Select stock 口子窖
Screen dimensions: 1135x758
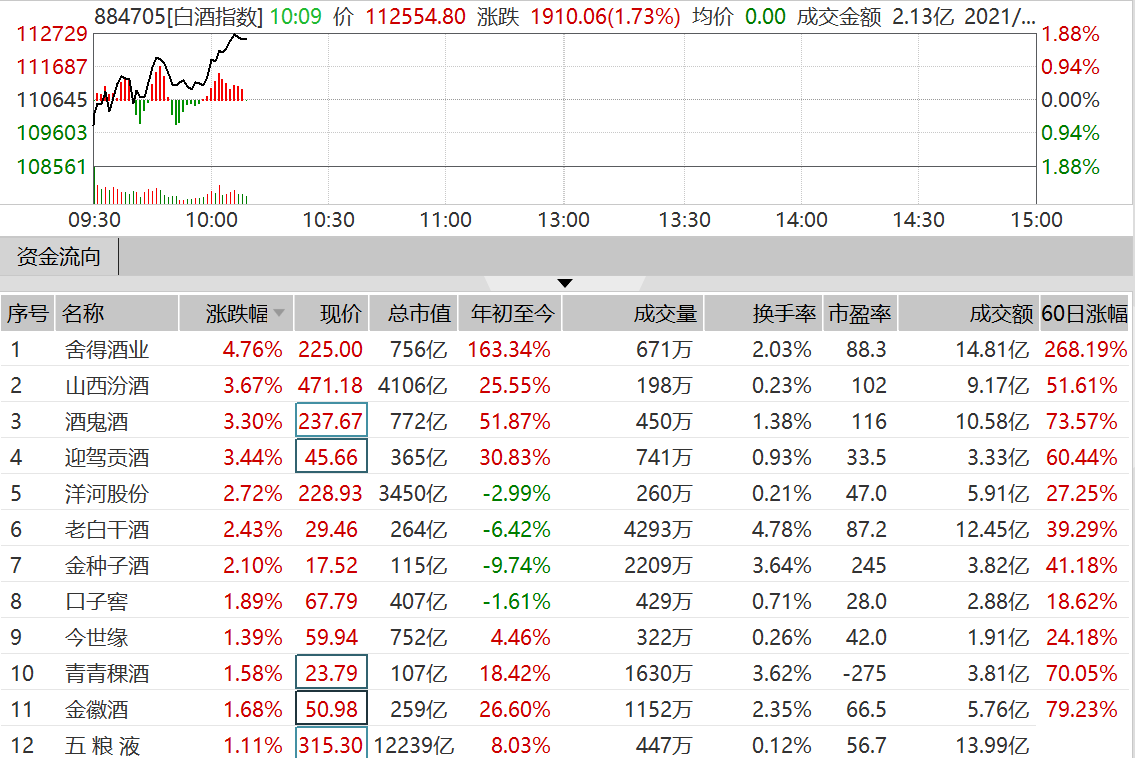(96, 602)
